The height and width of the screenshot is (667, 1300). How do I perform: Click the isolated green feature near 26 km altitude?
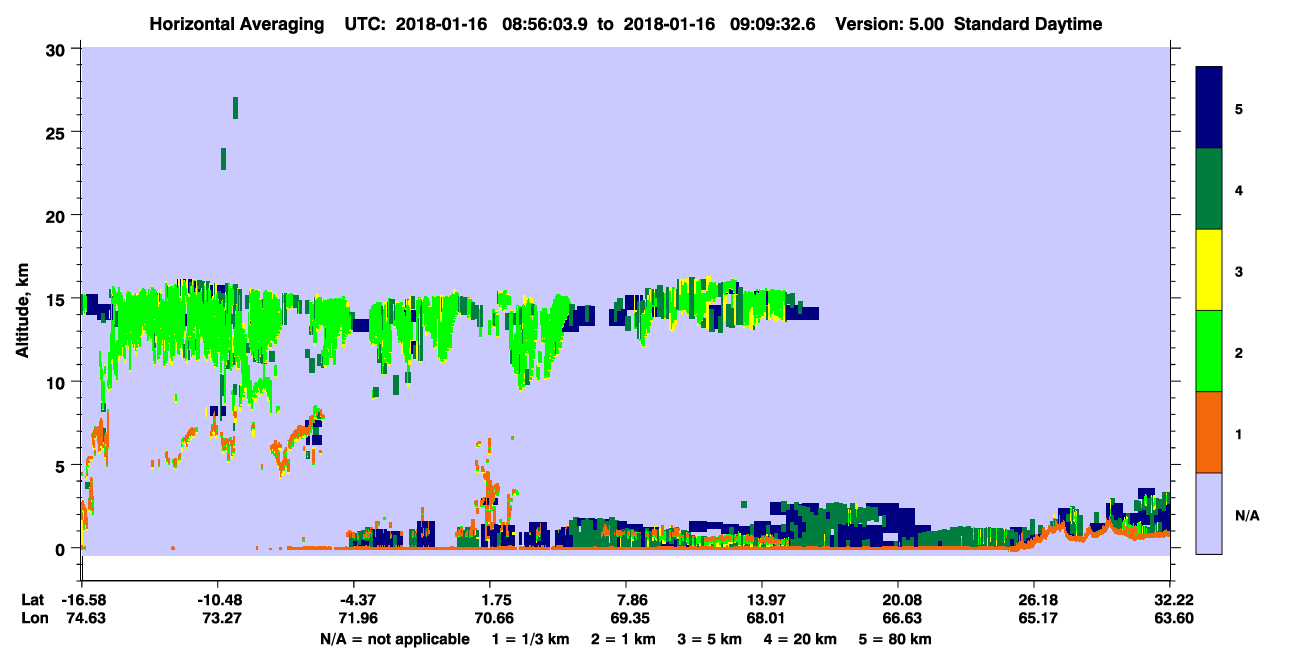(235, 107)
